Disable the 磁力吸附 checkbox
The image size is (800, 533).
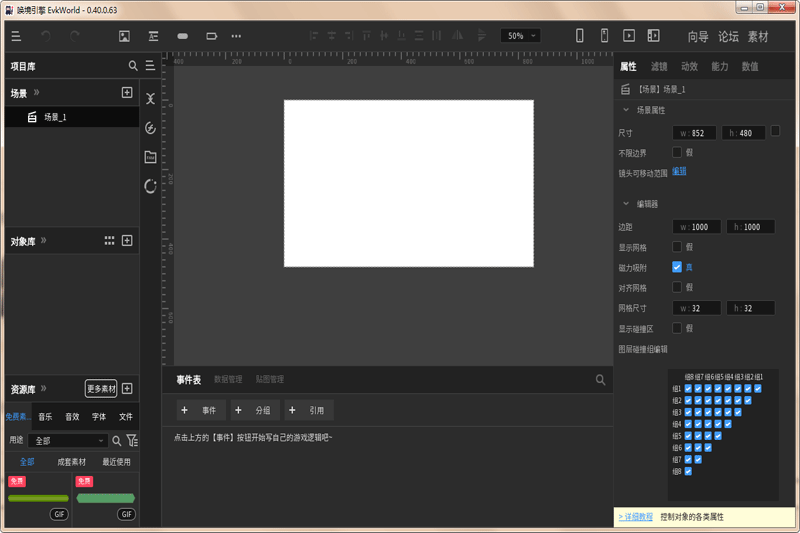[677, 267]
